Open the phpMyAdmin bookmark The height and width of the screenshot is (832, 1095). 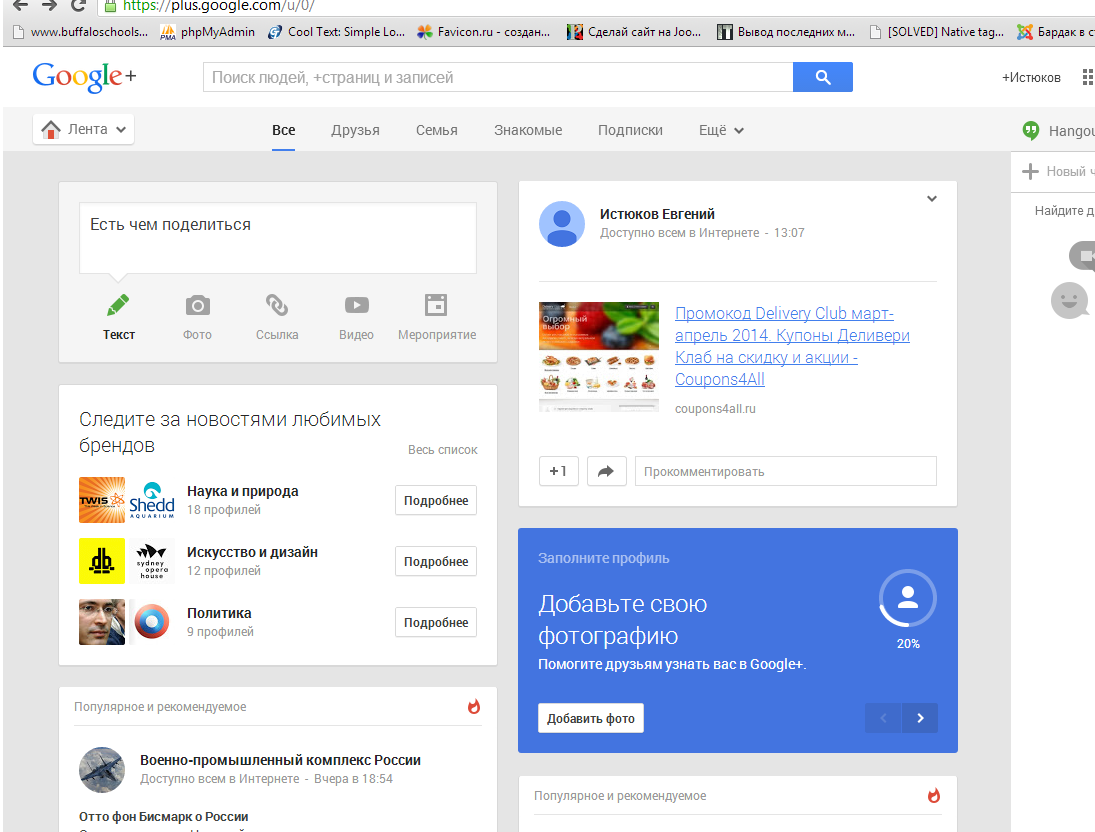207,31
